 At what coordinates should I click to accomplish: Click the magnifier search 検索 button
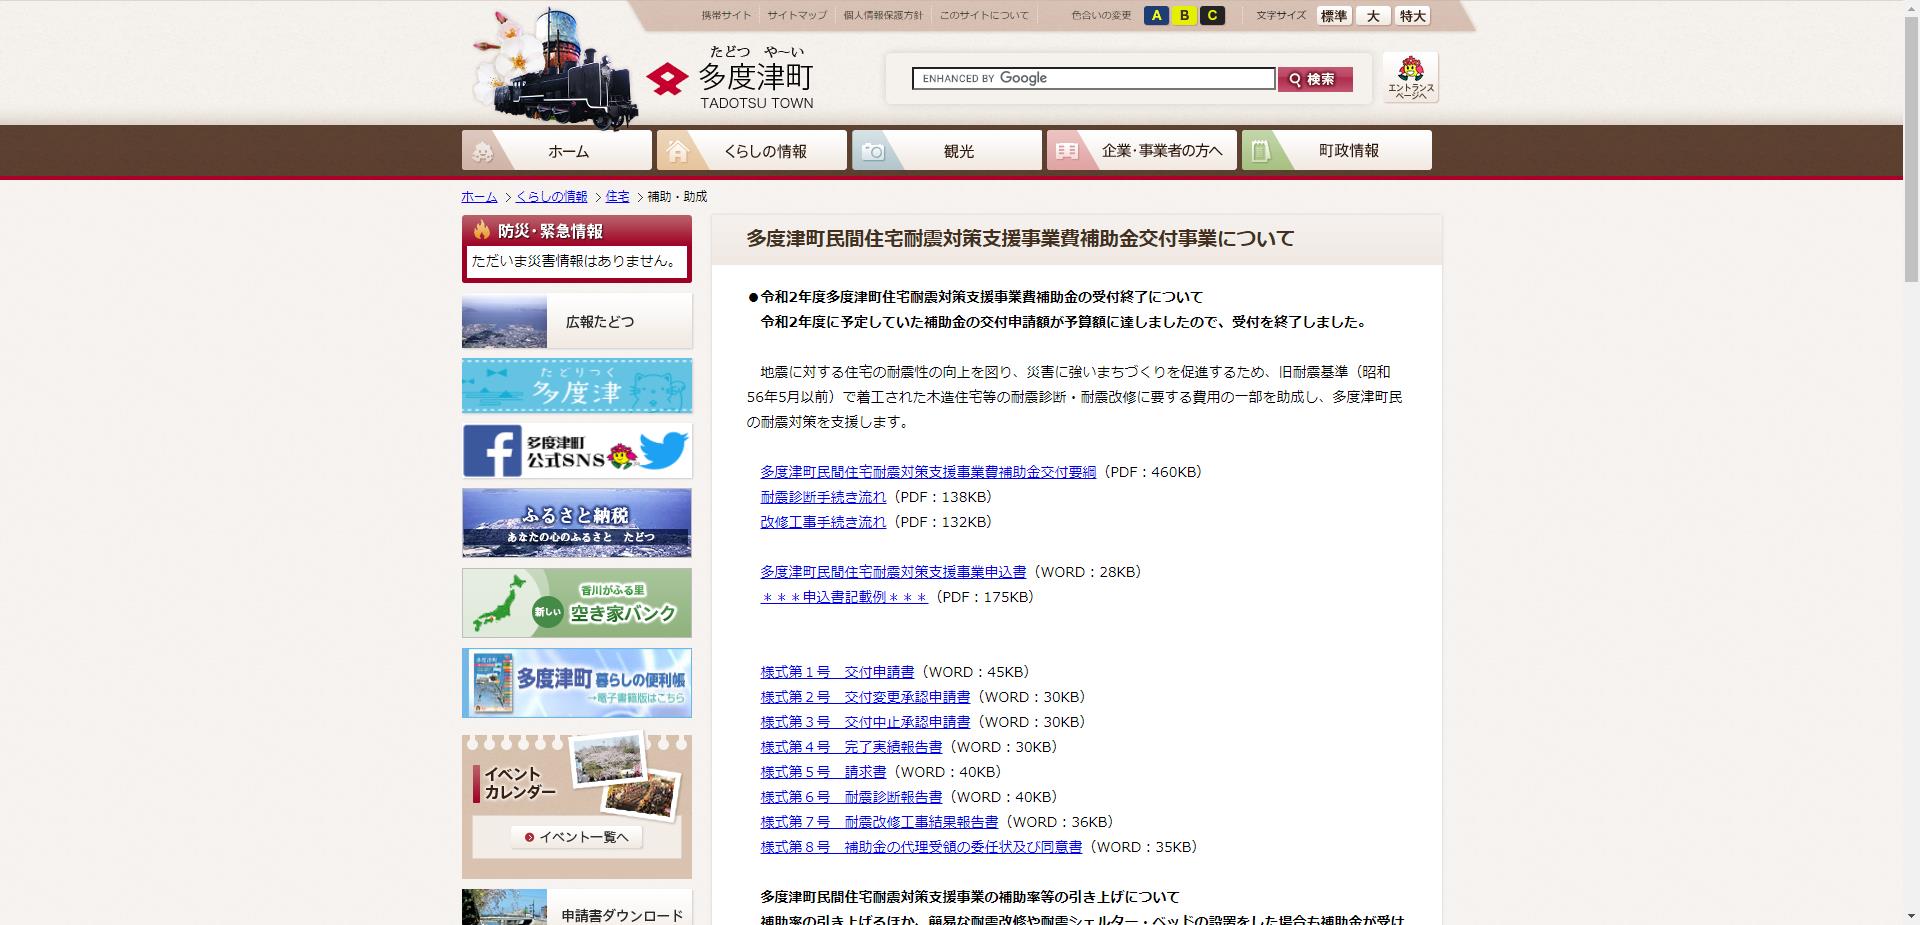[x=1314, y=78]
